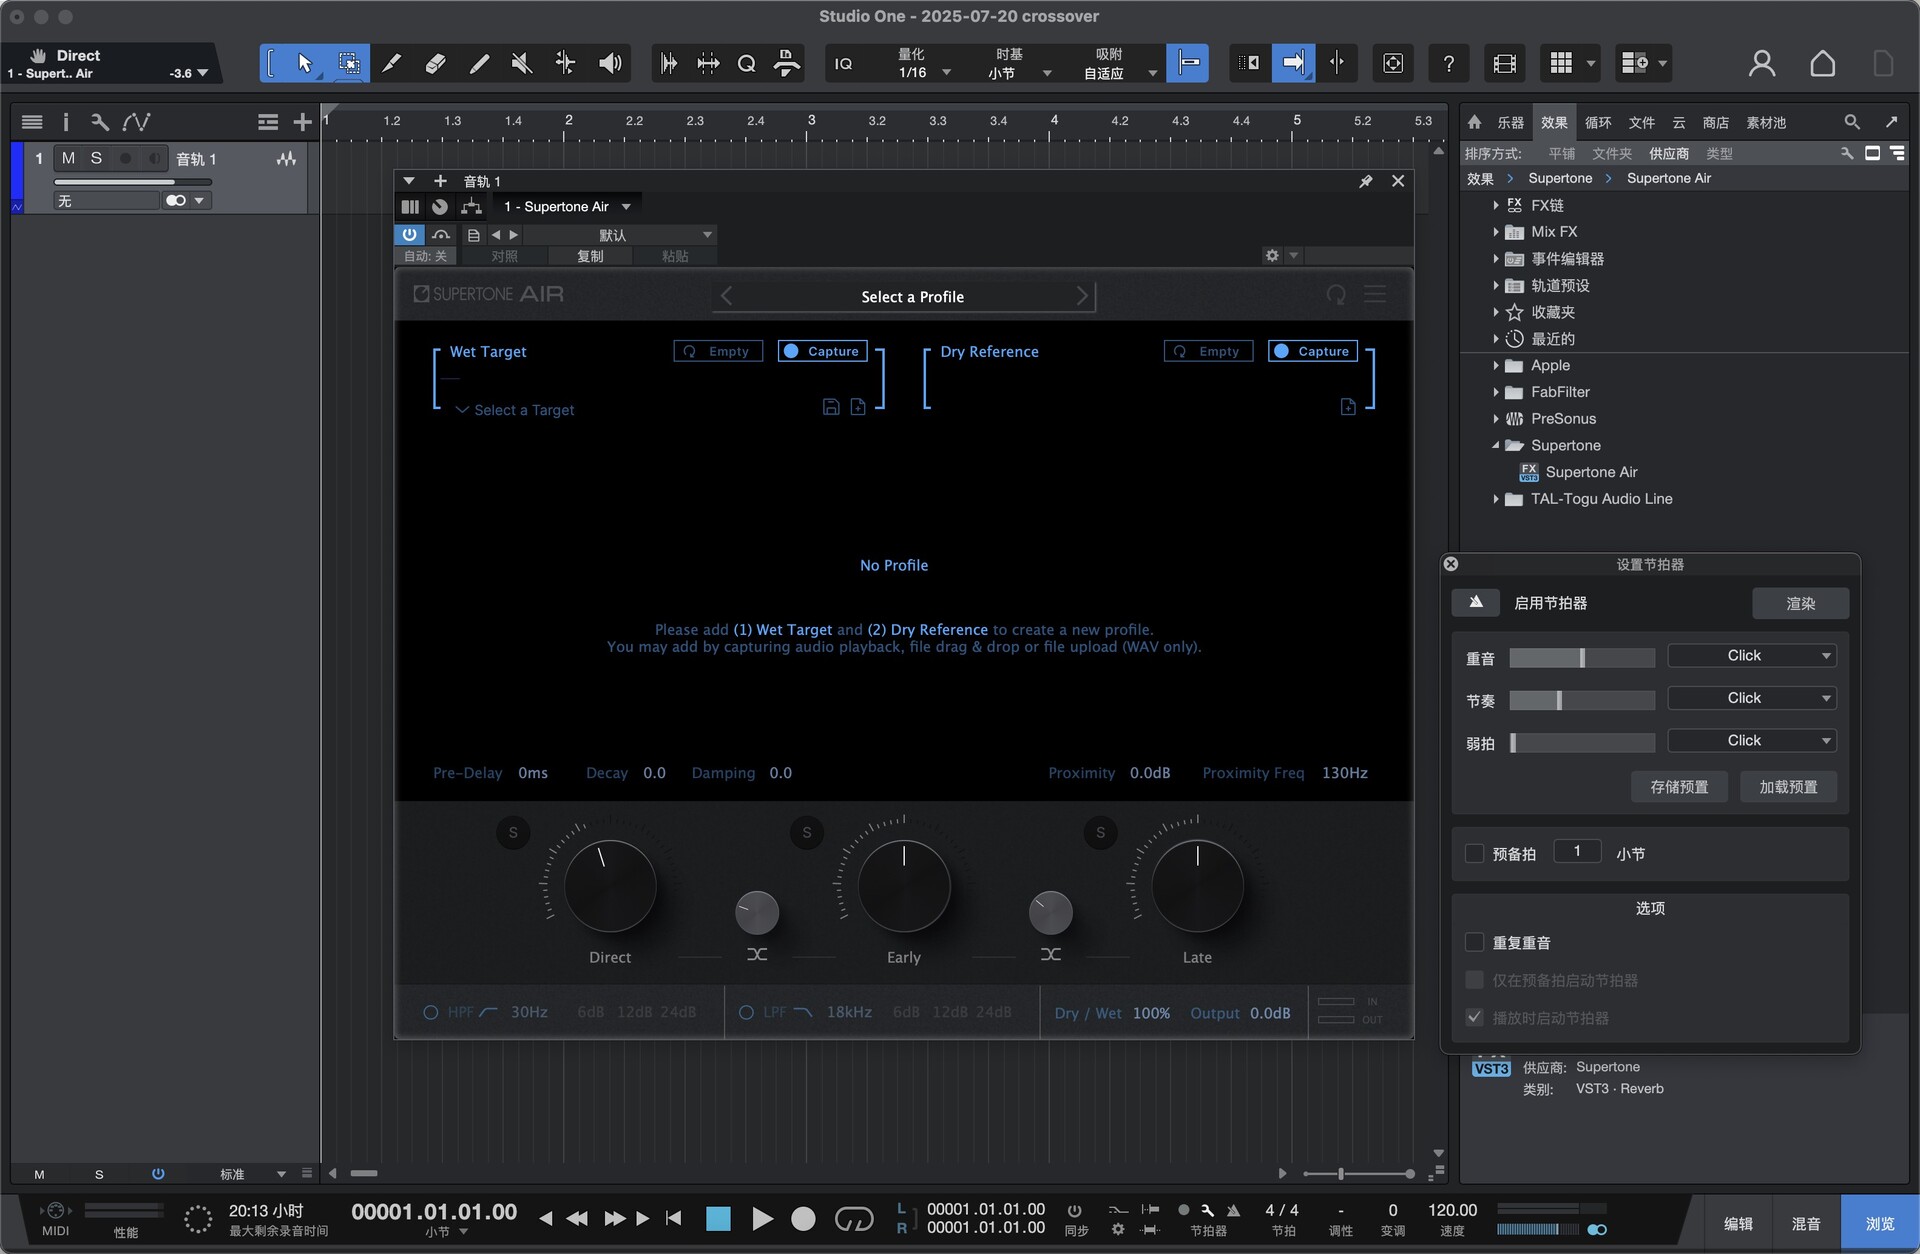Viewport: 1920px width, 1254px height.
Task: Click the Play transport button
Action: point(761,1218)
